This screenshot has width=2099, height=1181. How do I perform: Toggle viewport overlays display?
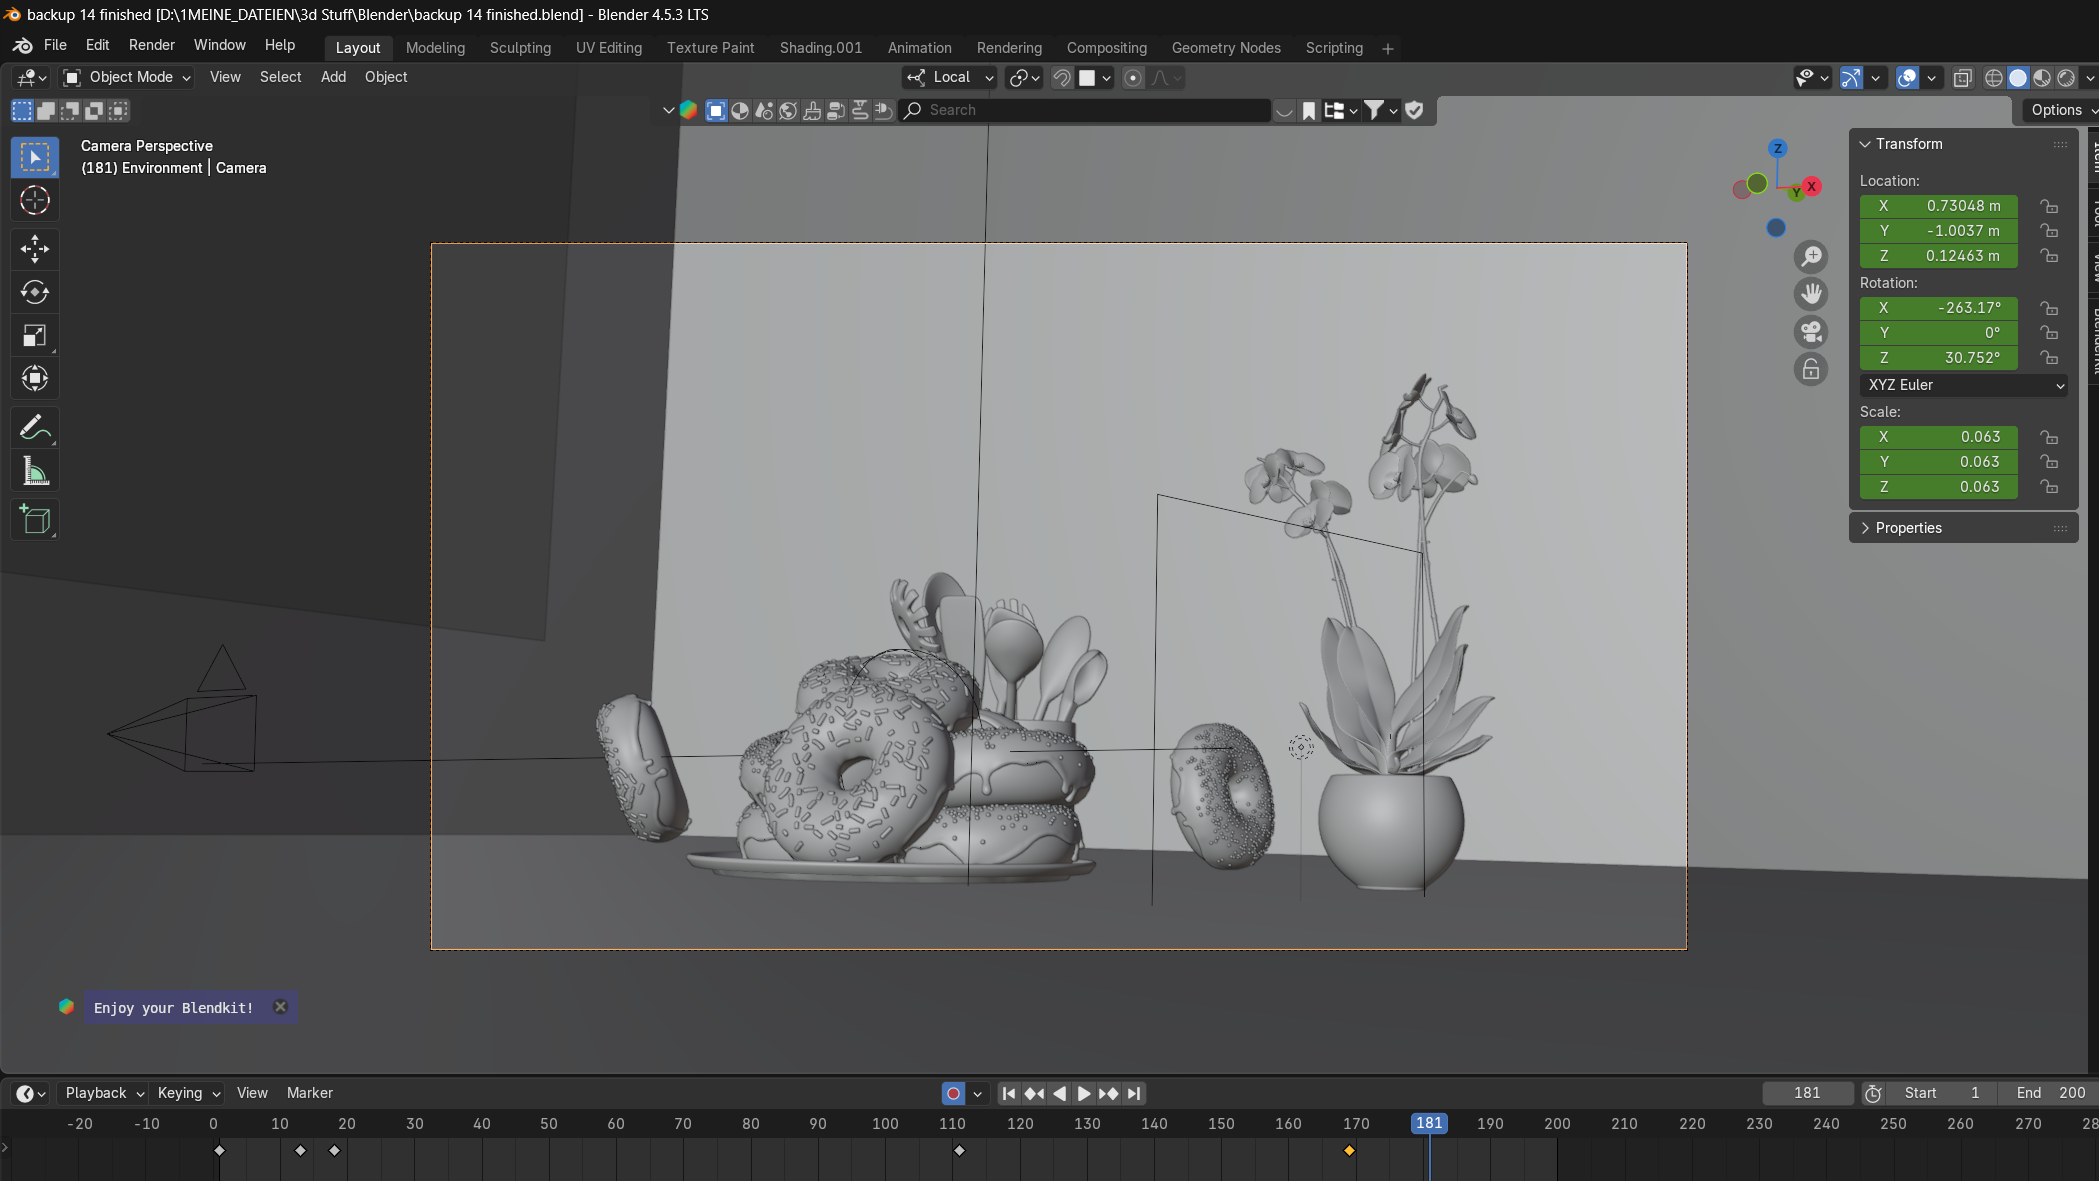click(x=1907, y=78)
